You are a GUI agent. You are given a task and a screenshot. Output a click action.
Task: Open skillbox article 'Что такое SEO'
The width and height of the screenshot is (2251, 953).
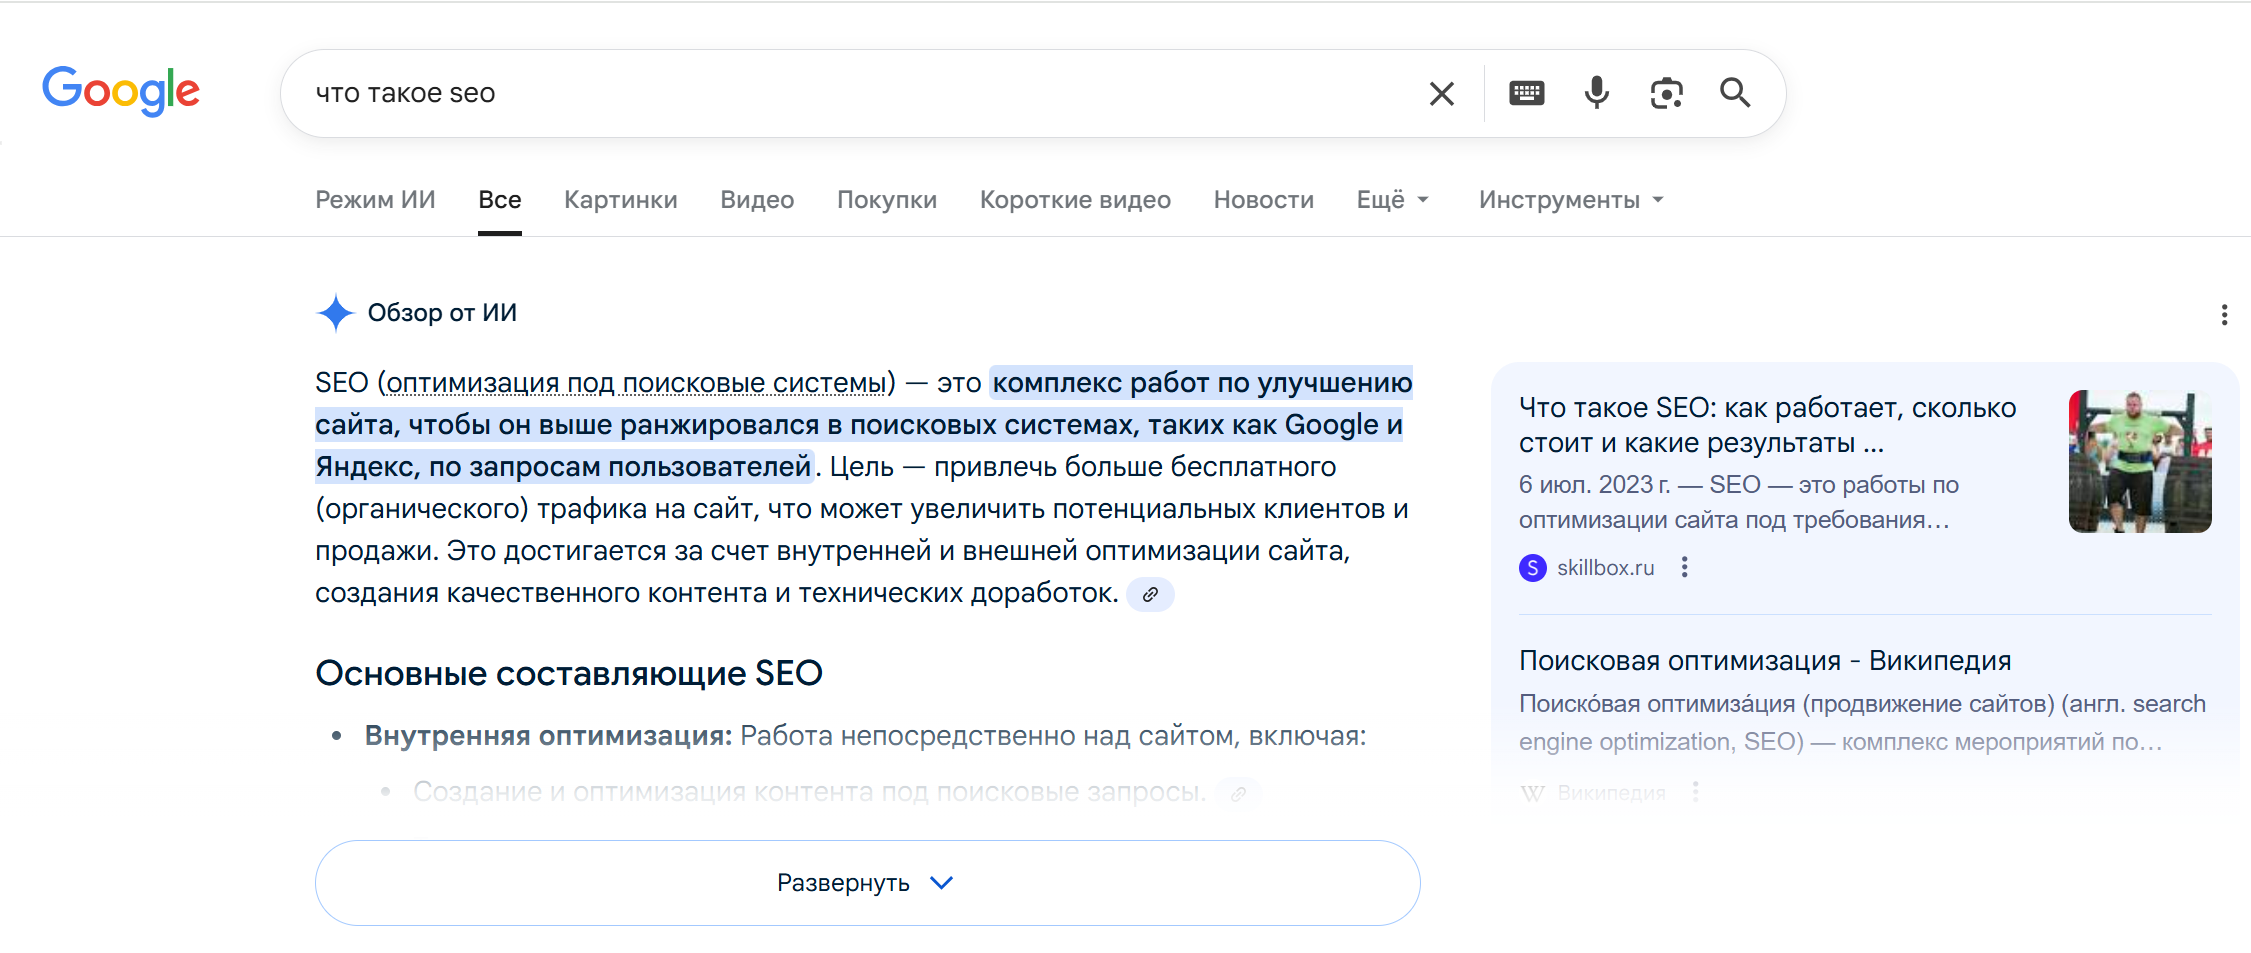coord(1767,425)
